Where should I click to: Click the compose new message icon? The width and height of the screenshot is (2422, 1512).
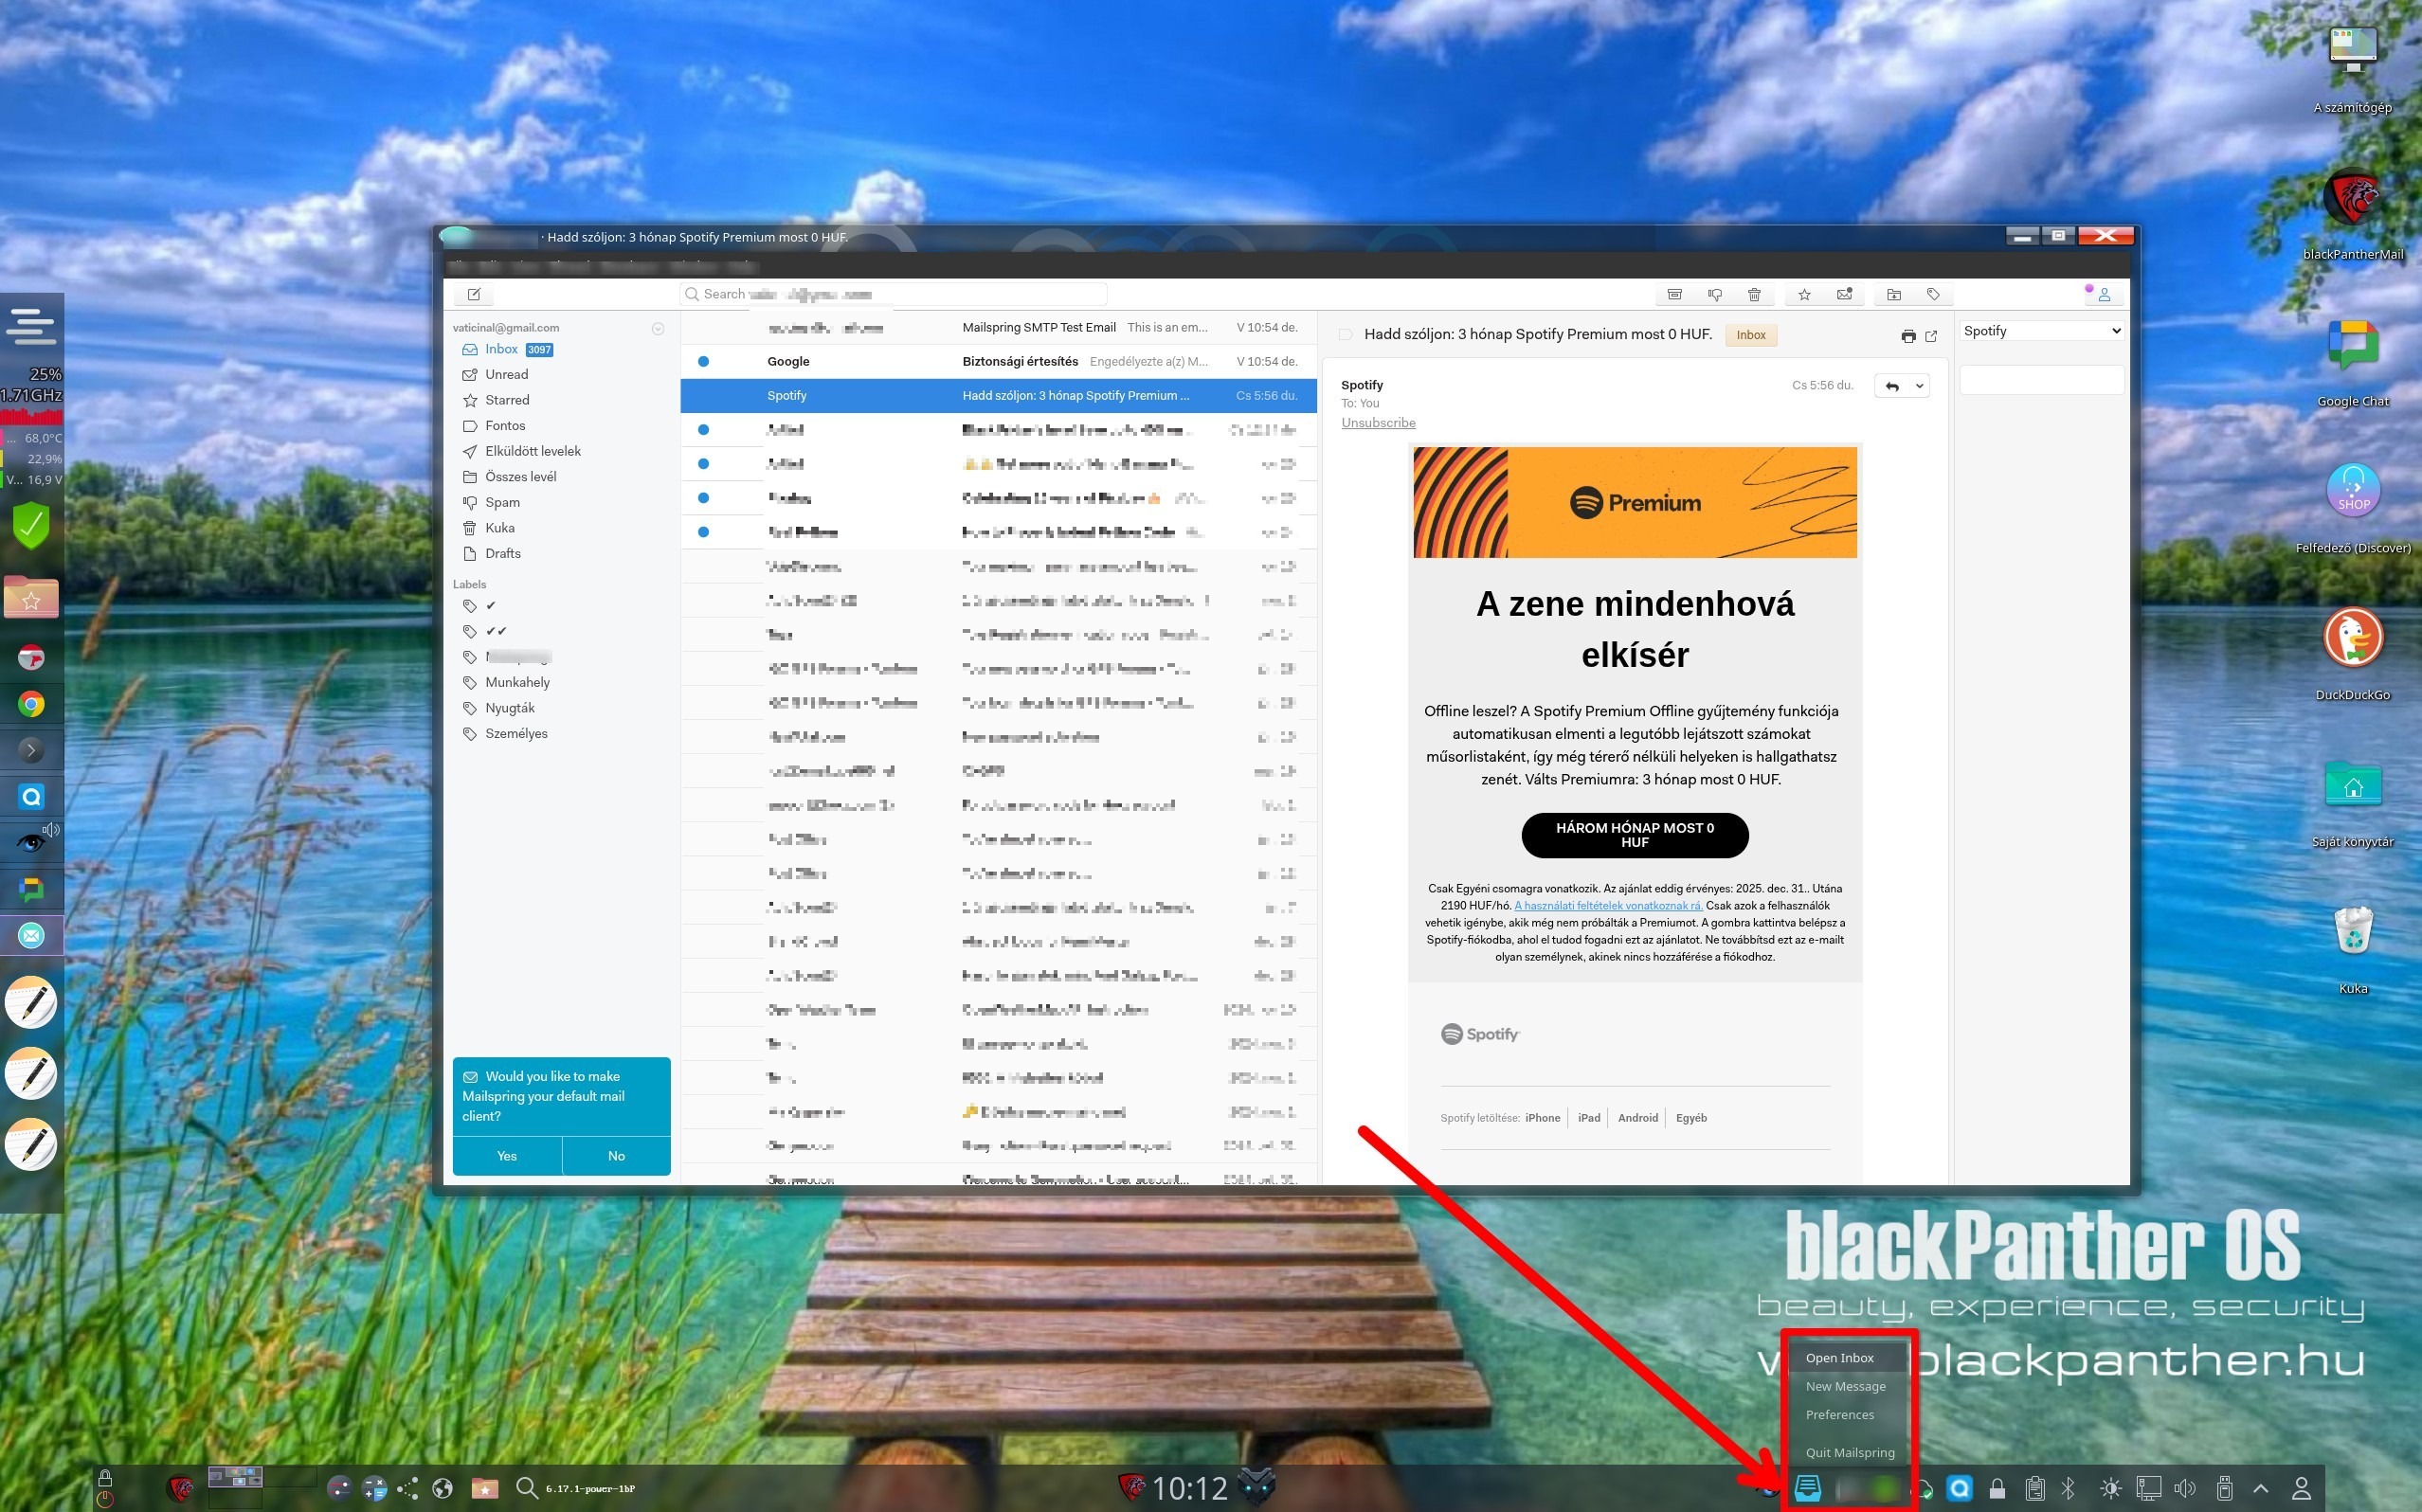[474, 294]
